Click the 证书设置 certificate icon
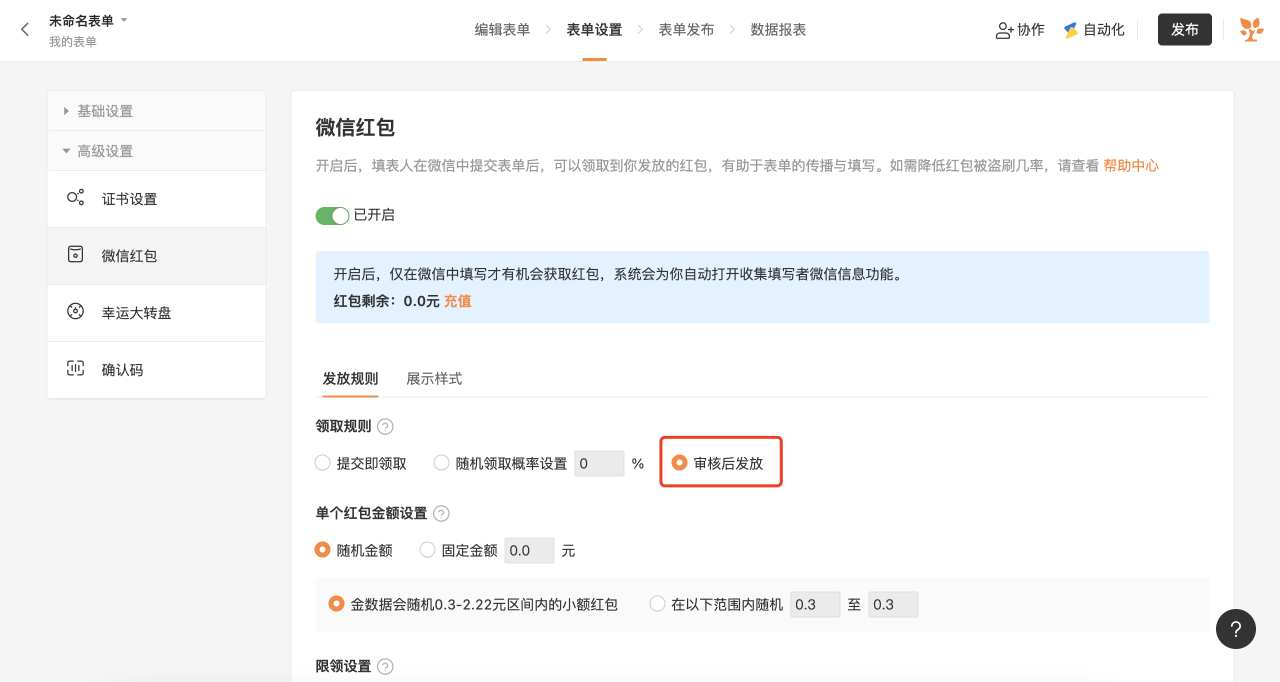 pos(75,198)
